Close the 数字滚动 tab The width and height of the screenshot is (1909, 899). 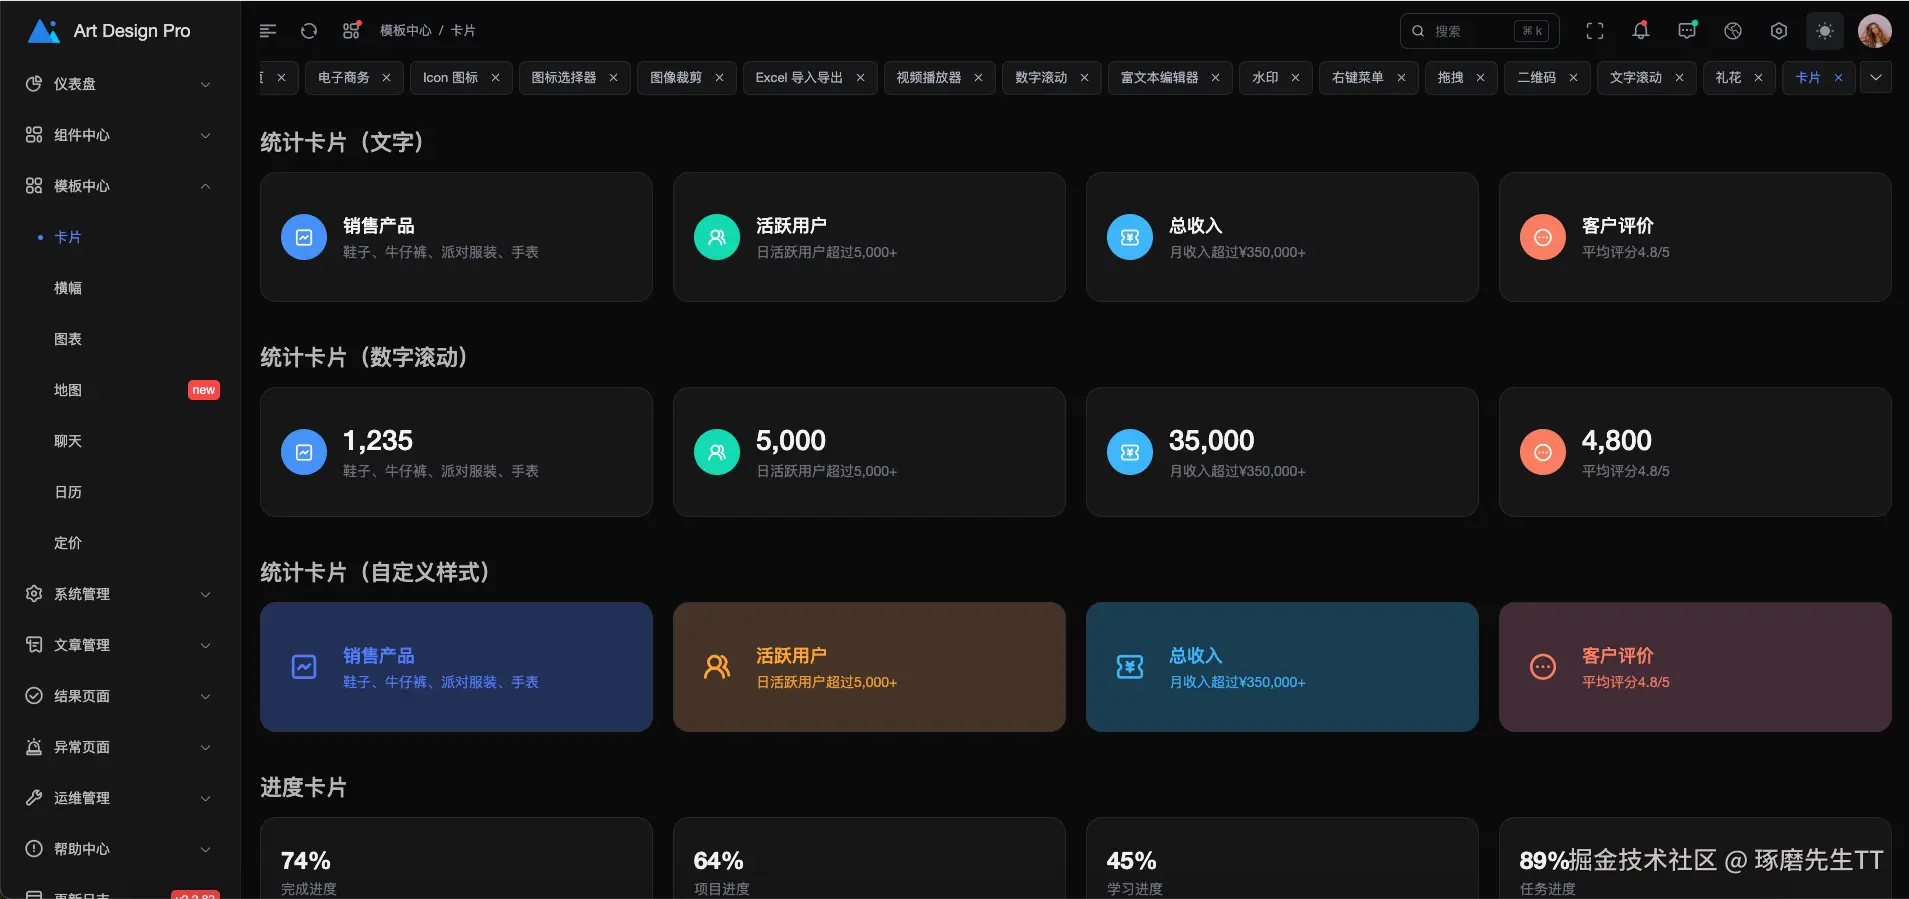1084,78
